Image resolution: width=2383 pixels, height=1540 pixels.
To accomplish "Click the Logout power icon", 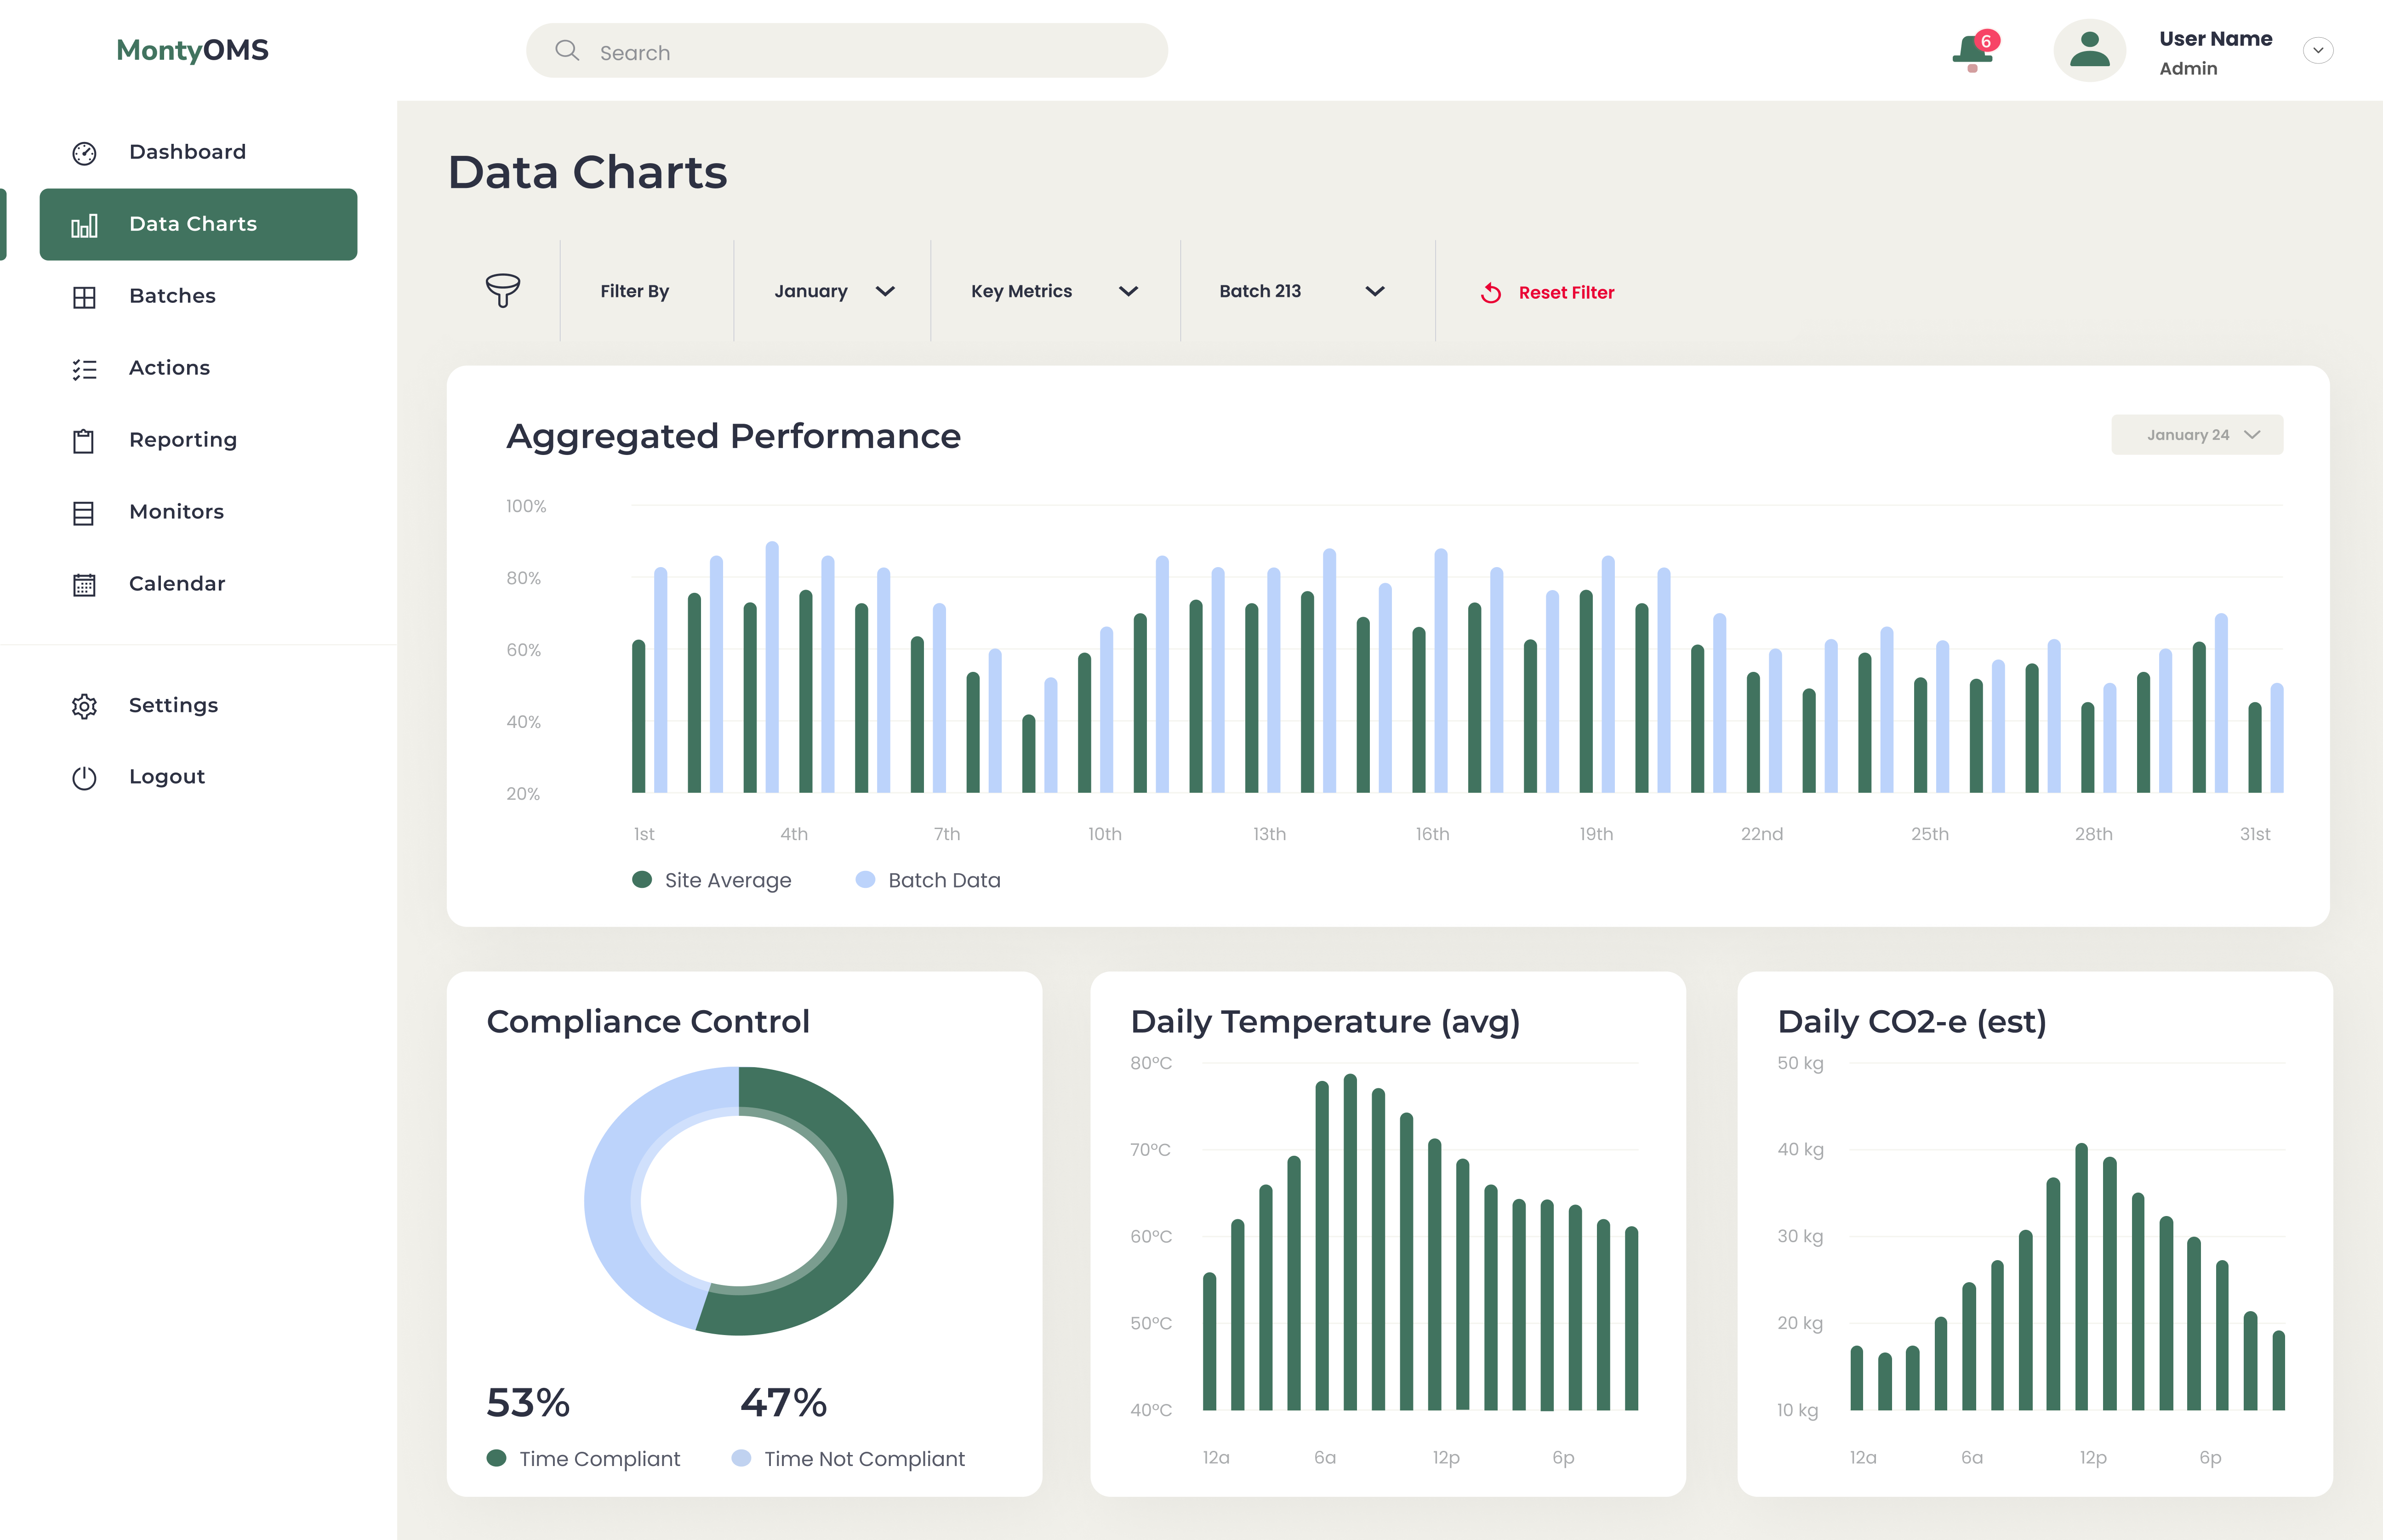I will (84, 778).
